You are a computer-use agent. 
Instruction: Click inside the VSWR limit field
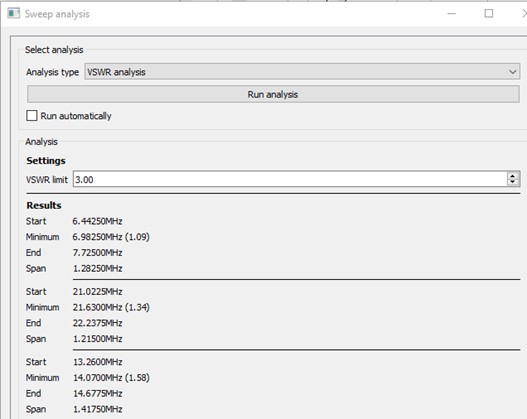[x=290, y=179]
